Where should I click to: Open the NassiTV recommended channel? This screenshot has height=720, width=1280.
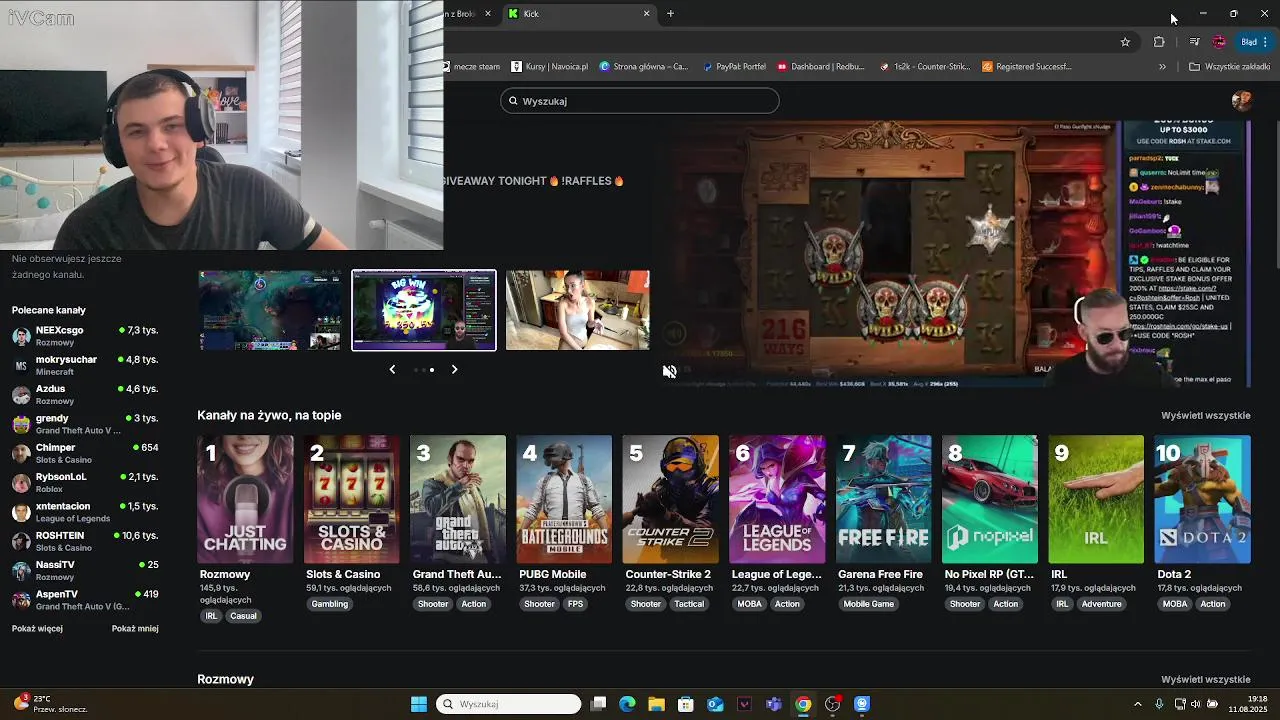pyautogui.click(x=85, y=570)
